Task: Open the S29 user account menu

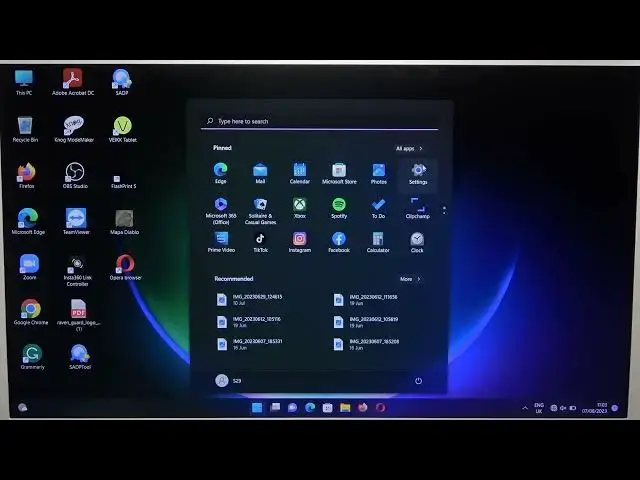Action: point(228,380)
